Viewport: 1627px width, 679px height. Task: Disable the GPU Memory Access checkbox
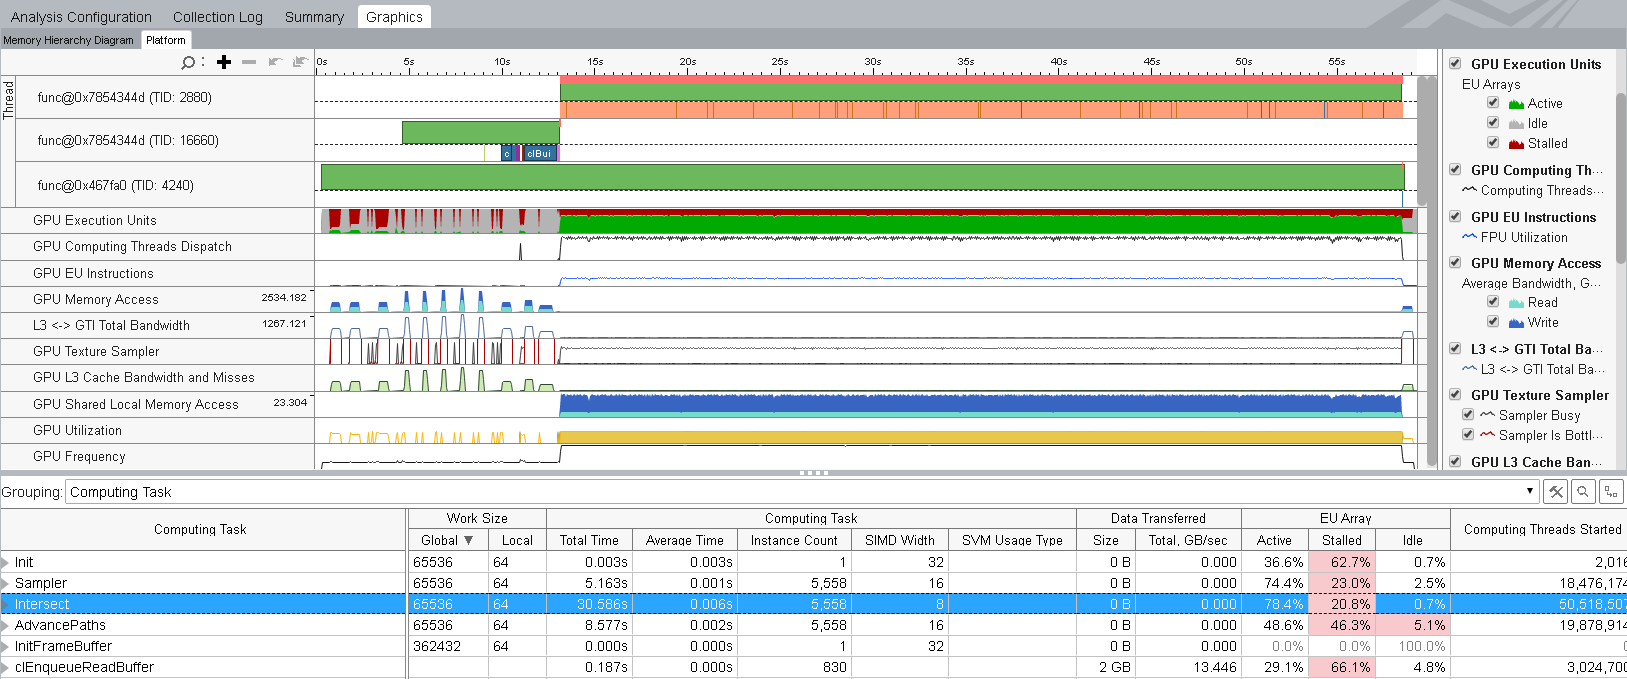pos(1455,263)
